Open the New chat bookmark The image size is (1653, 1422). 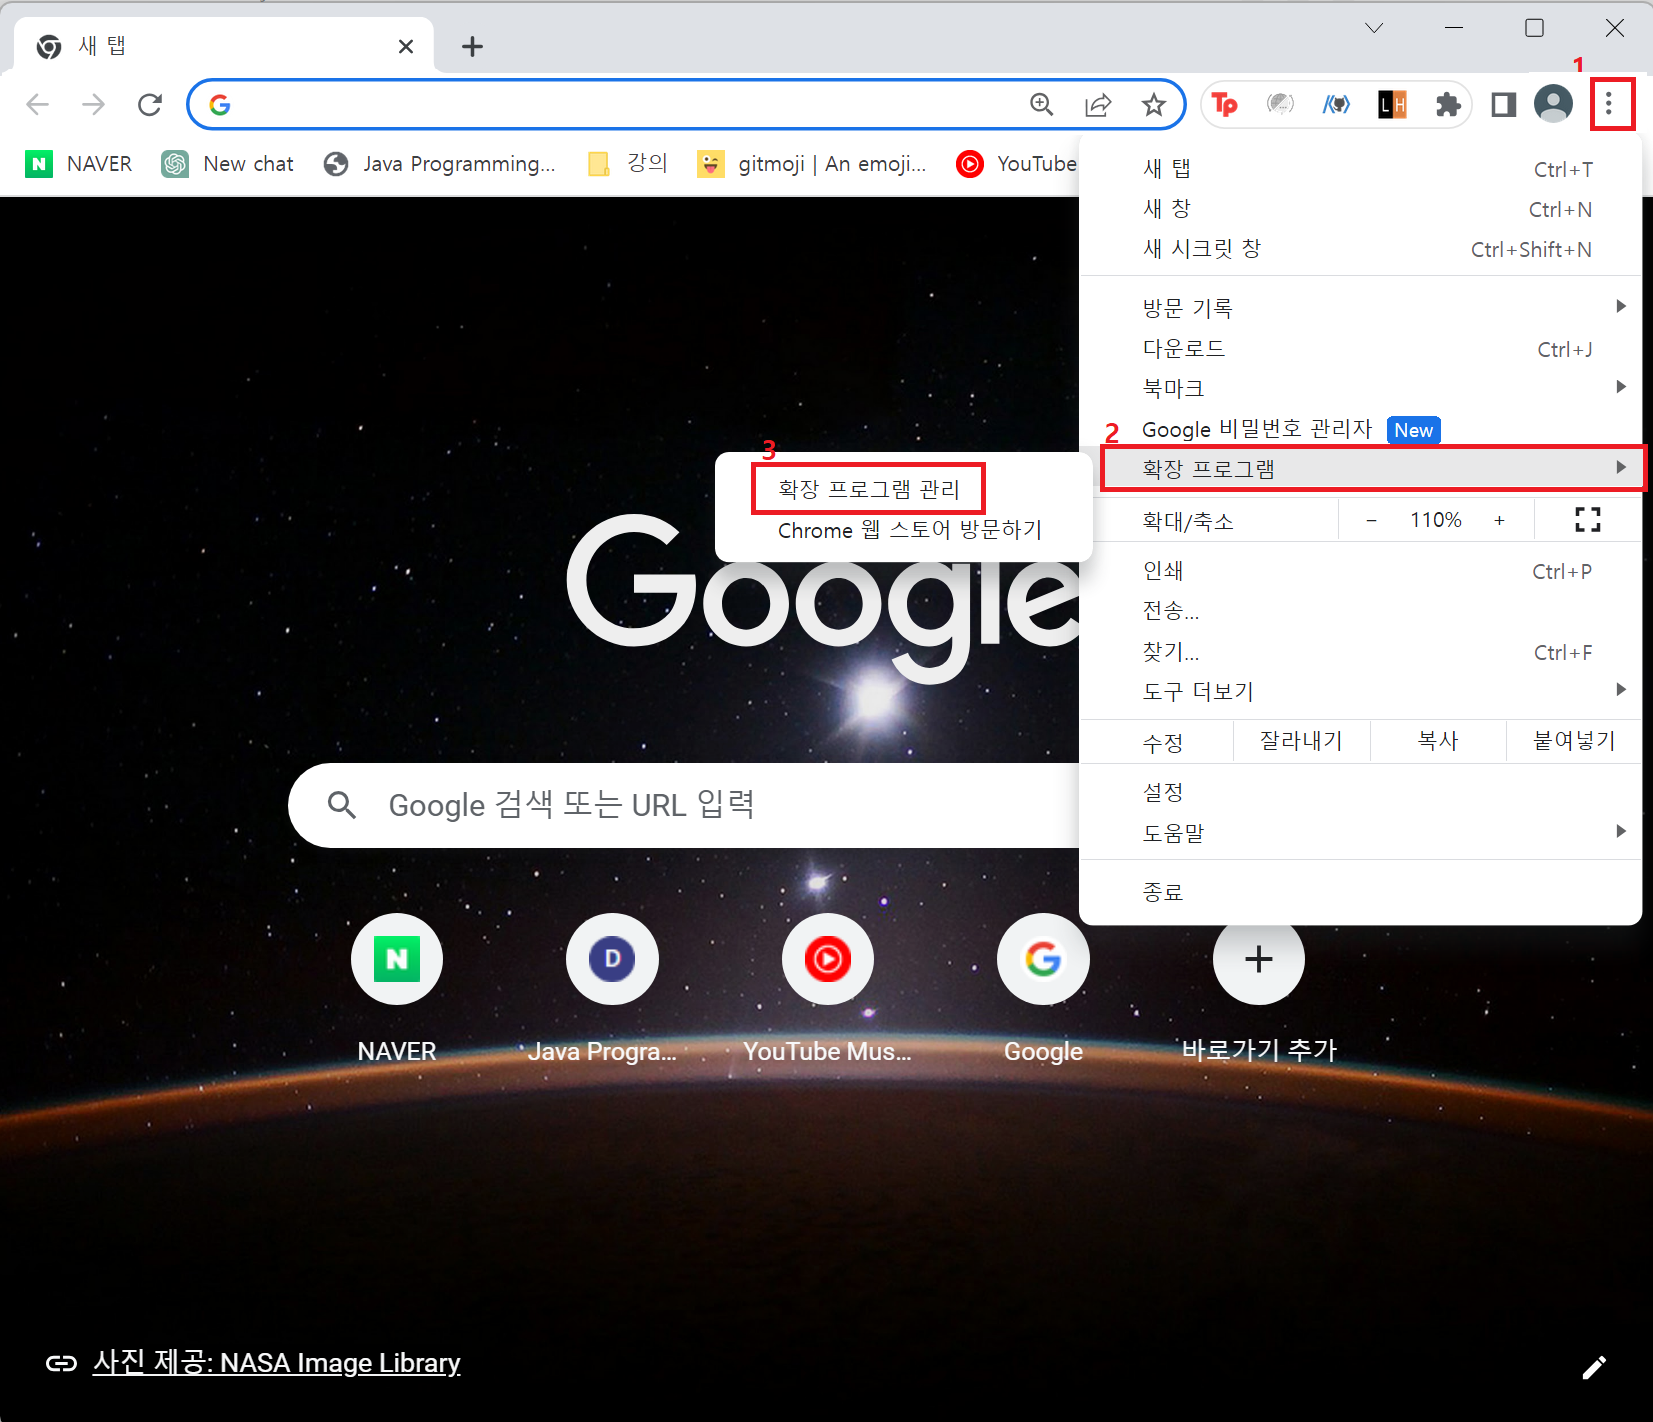(228, 164)
